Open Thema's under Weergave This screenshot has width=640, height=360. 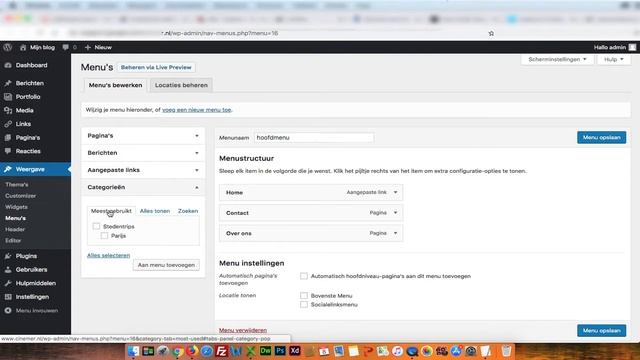coord(17,184)
